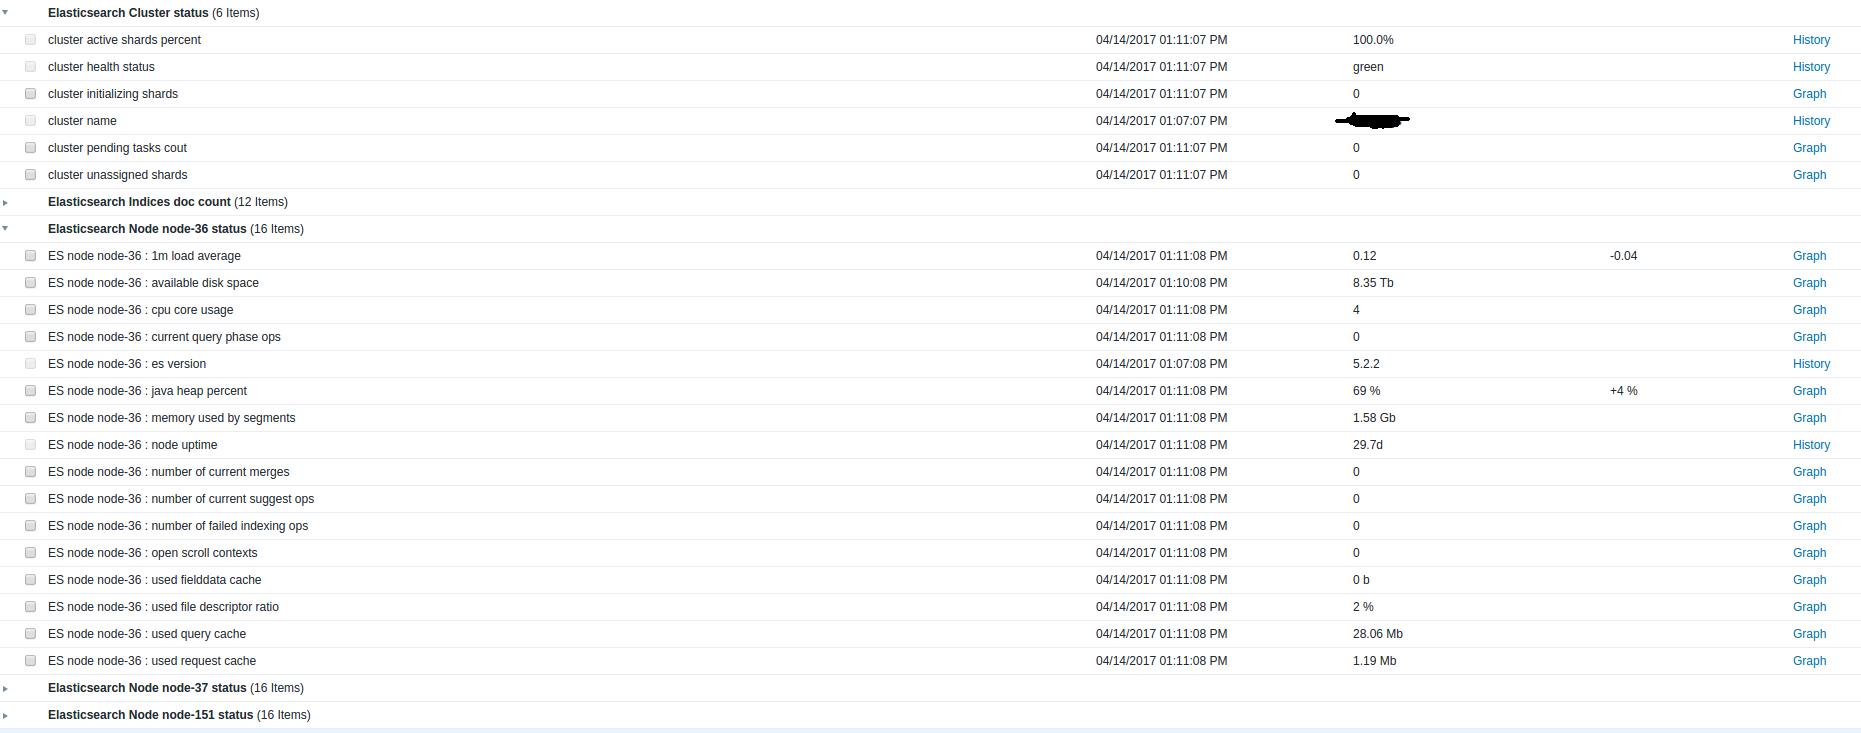Open History for node-36 es version
The image size is (1861, 733).
(x=1811, y=364)
